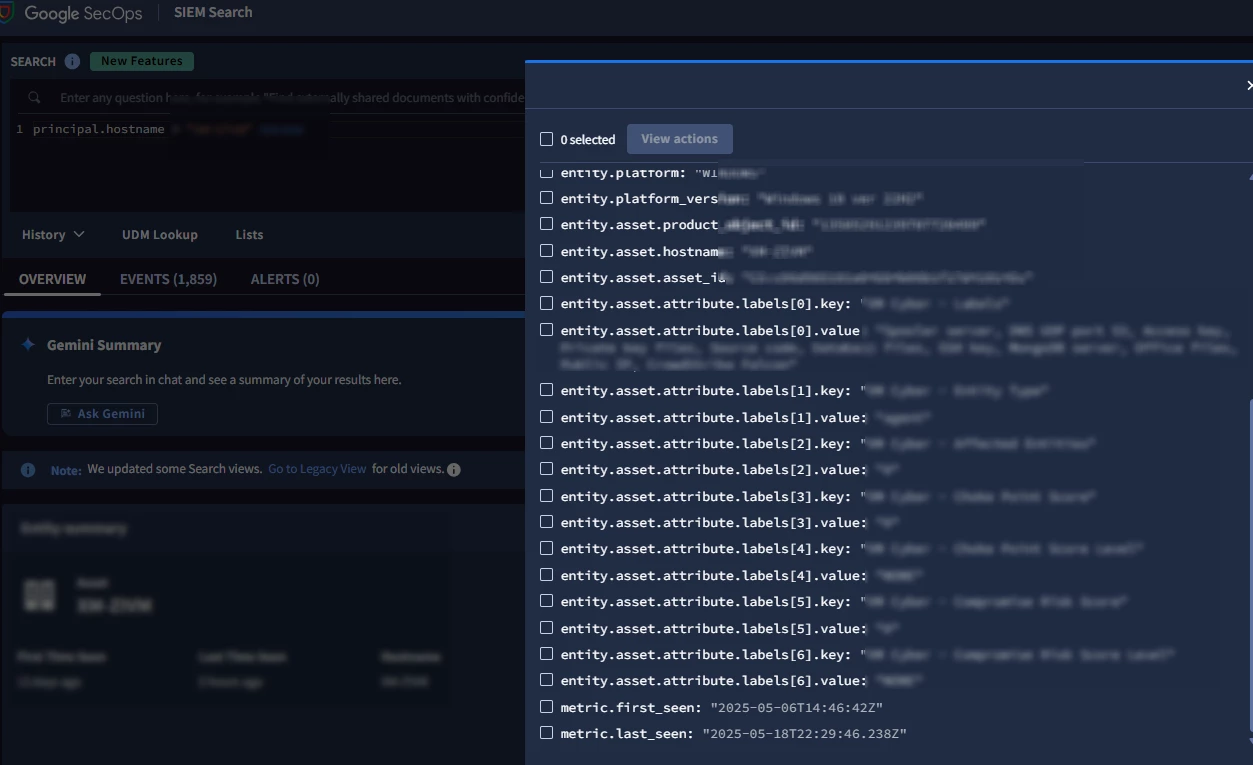Switch to the OVERVIEW tab

(x=52, y=279)
